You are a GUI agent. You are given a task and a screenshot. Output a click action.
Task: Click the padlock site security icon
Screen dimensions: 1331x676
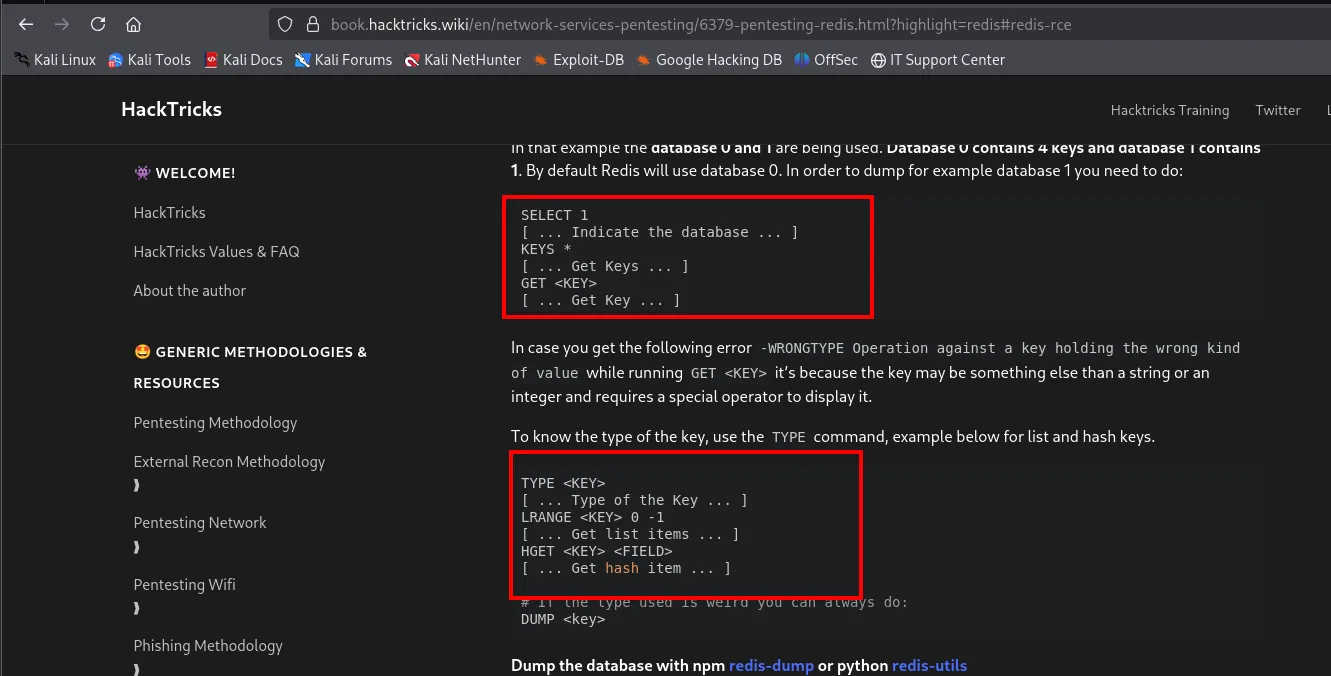(x=312, y=24)
